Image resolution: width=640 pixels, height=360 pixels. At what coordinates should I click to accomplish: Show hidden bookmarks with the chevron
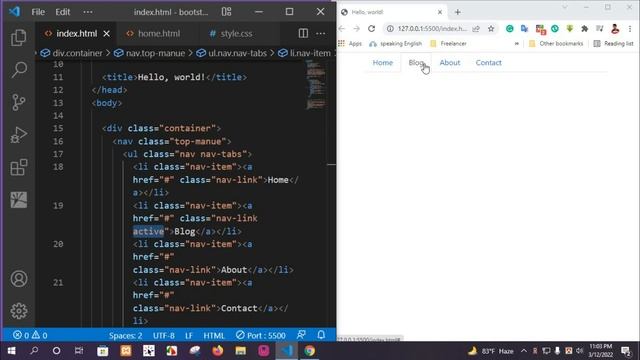[x=517, y=44]
